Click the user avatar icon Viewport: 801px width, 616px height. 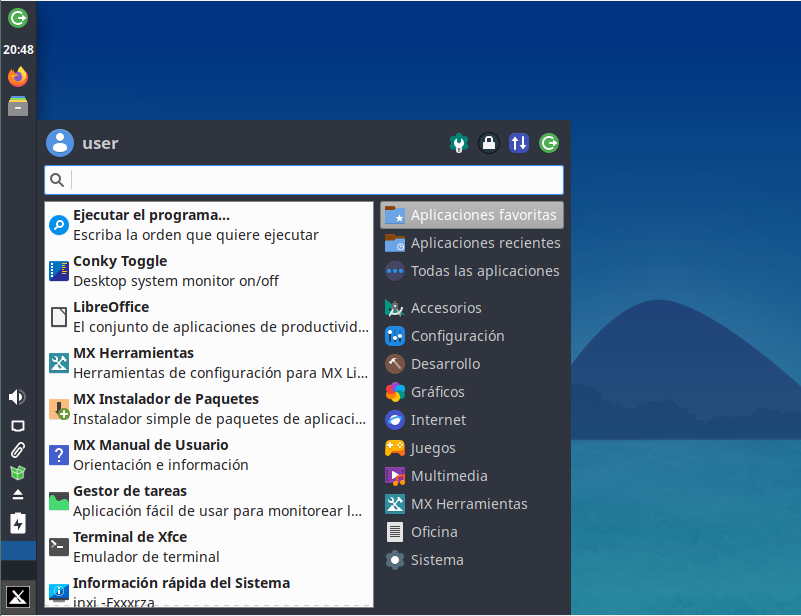coord(60,143)
